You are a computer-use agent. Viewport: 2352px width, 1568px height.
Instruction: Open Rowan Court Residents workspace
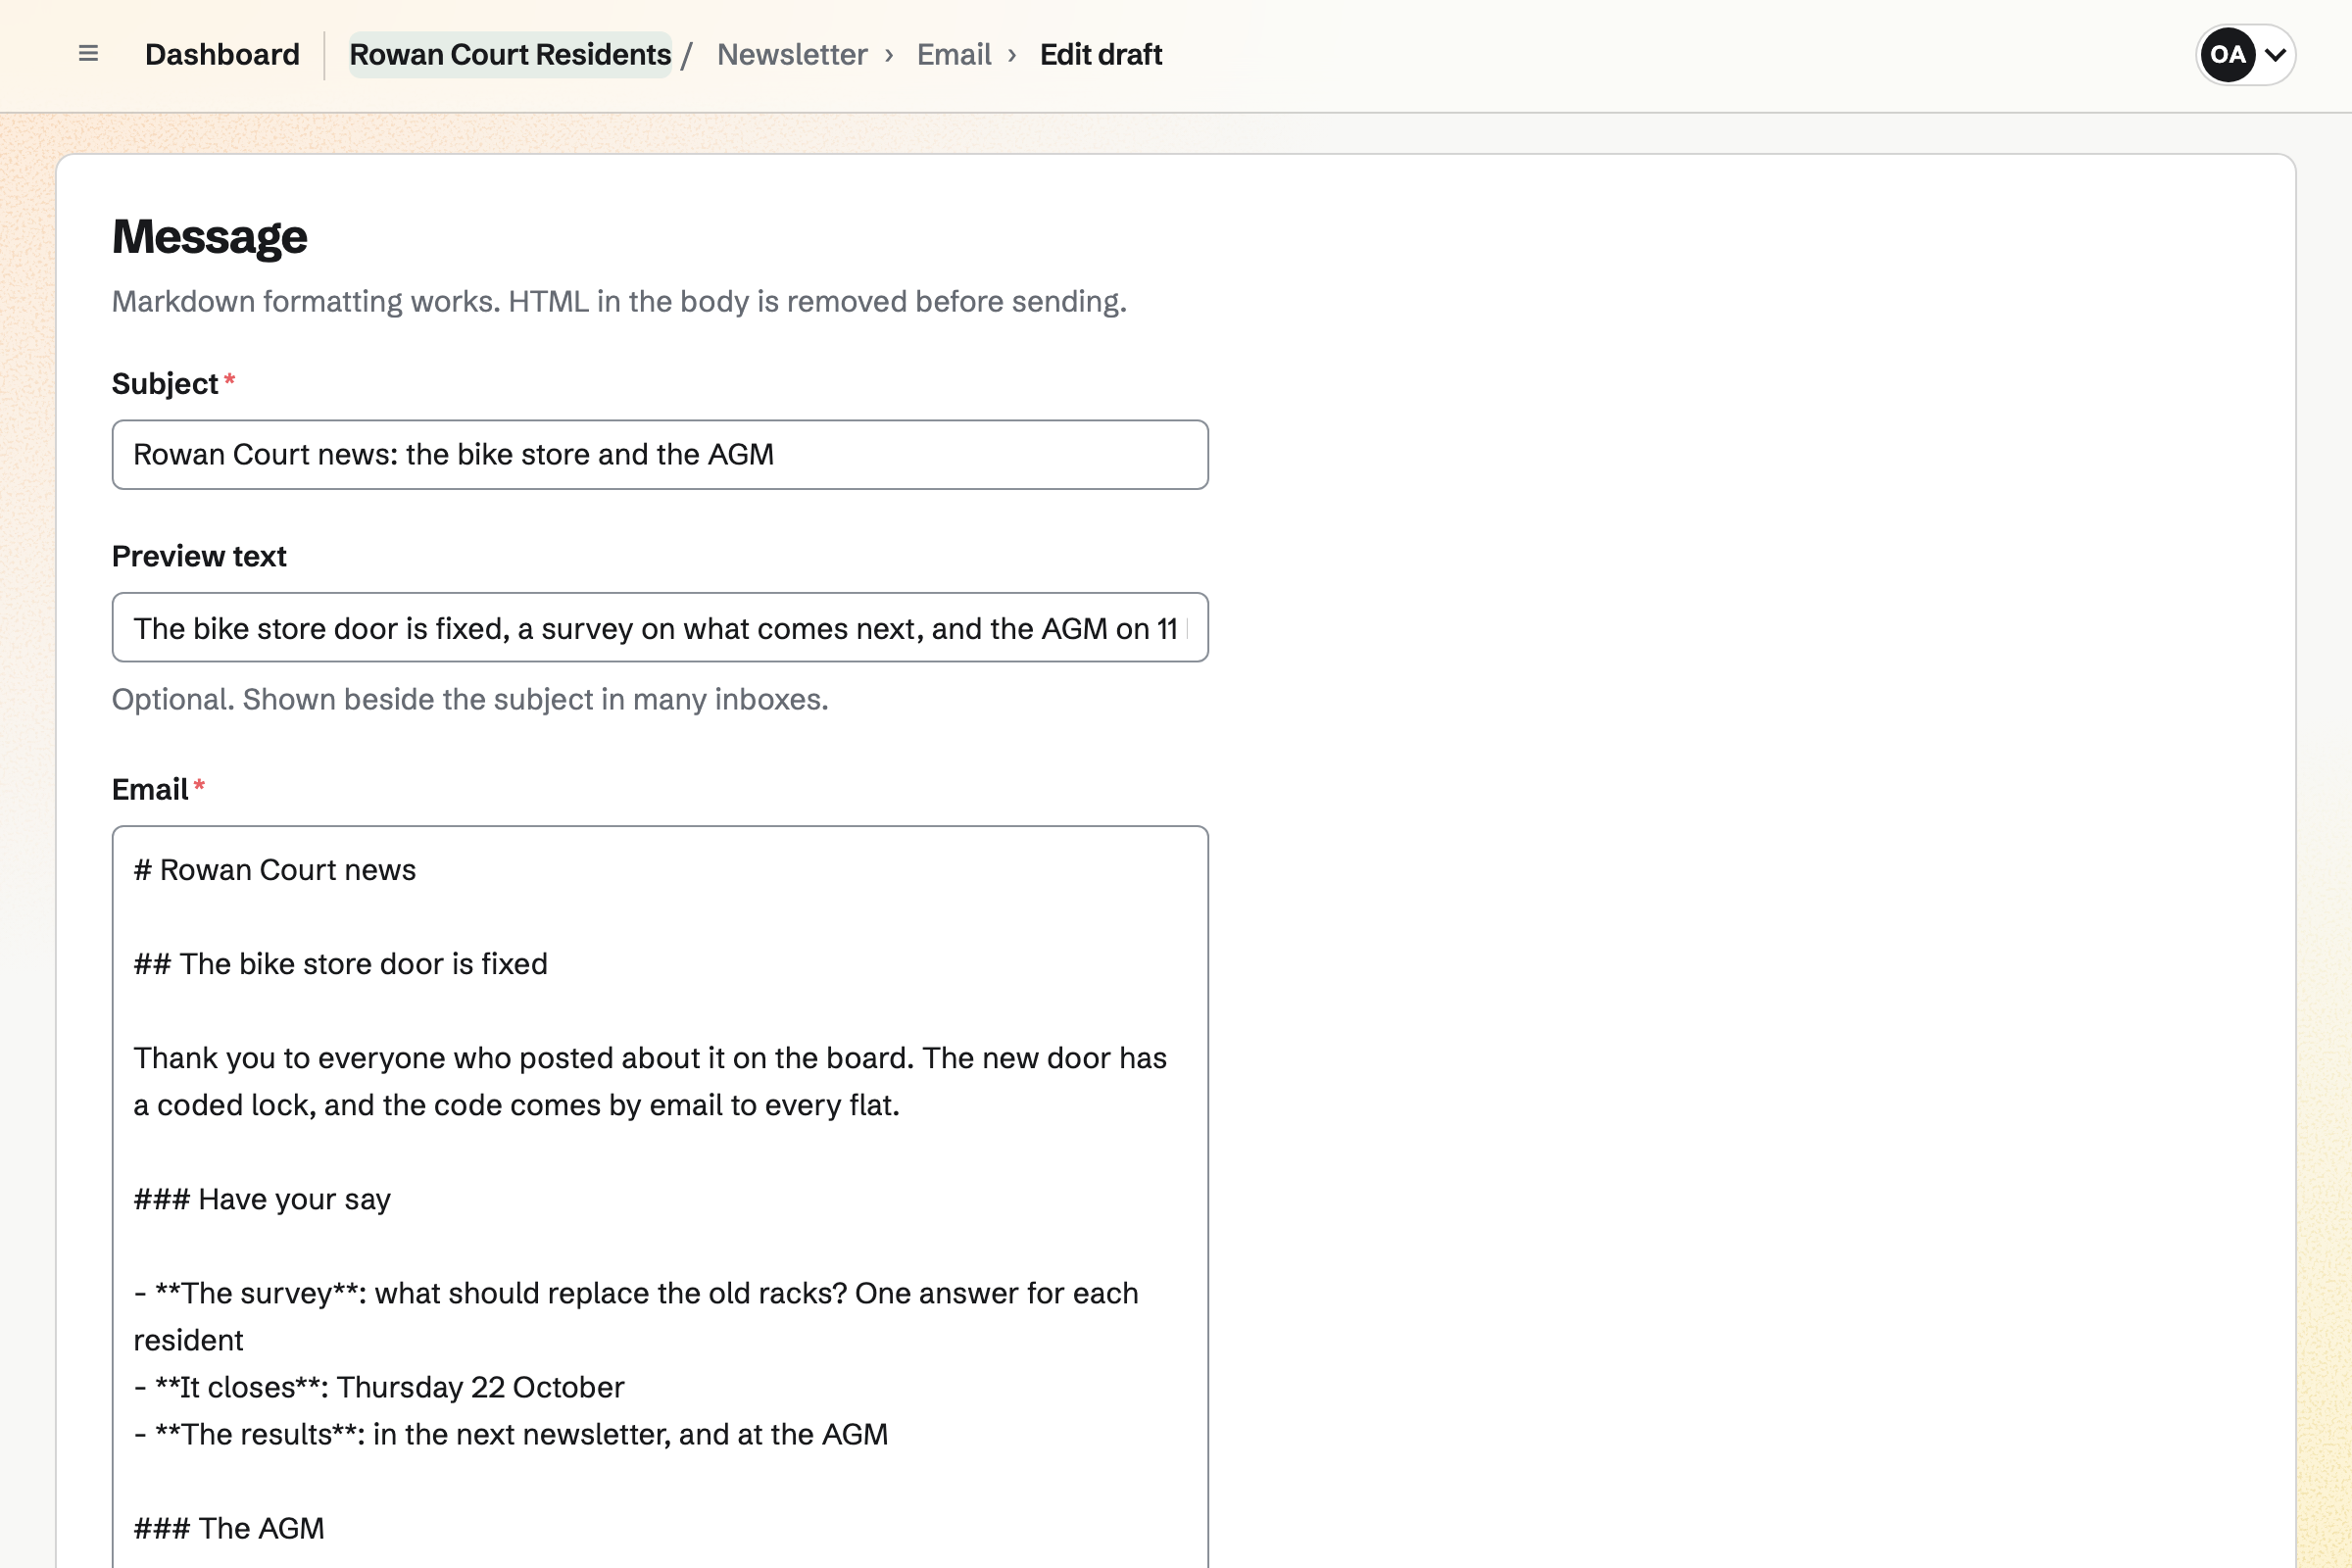(x=510, y=54)
